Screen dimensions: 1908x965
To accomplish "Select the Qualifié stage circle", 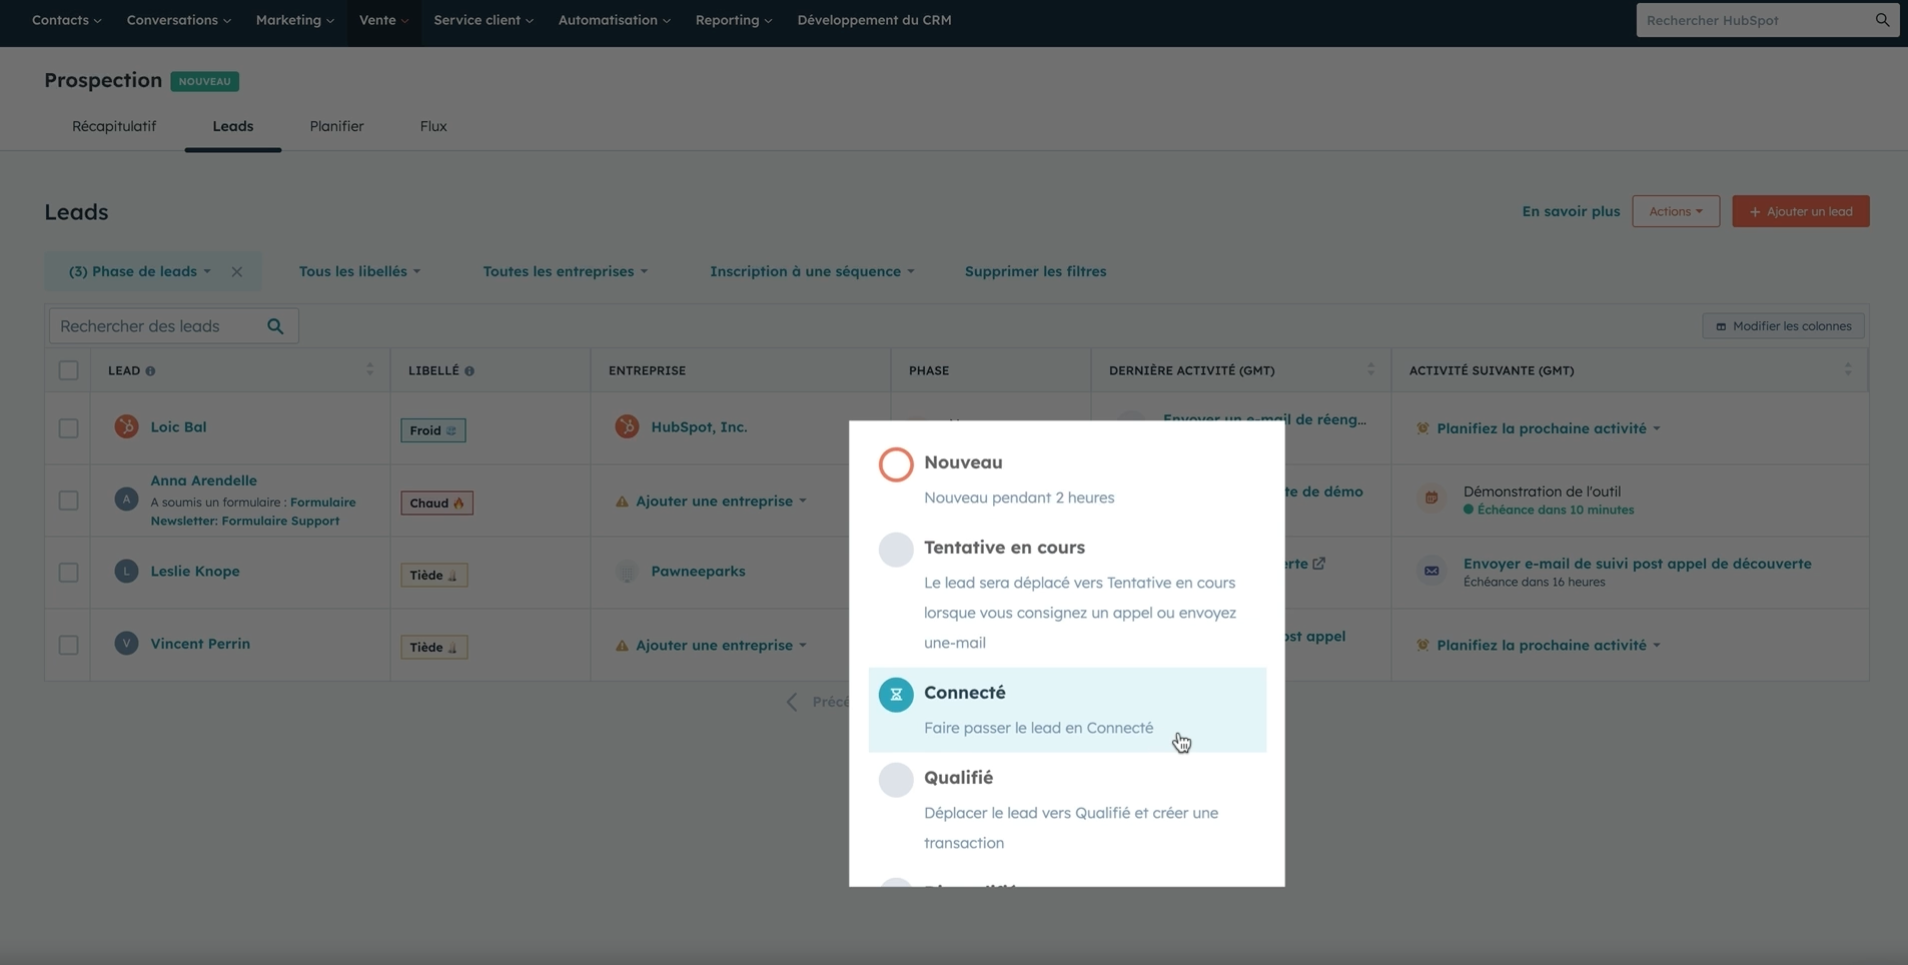I will coord(896,779).
